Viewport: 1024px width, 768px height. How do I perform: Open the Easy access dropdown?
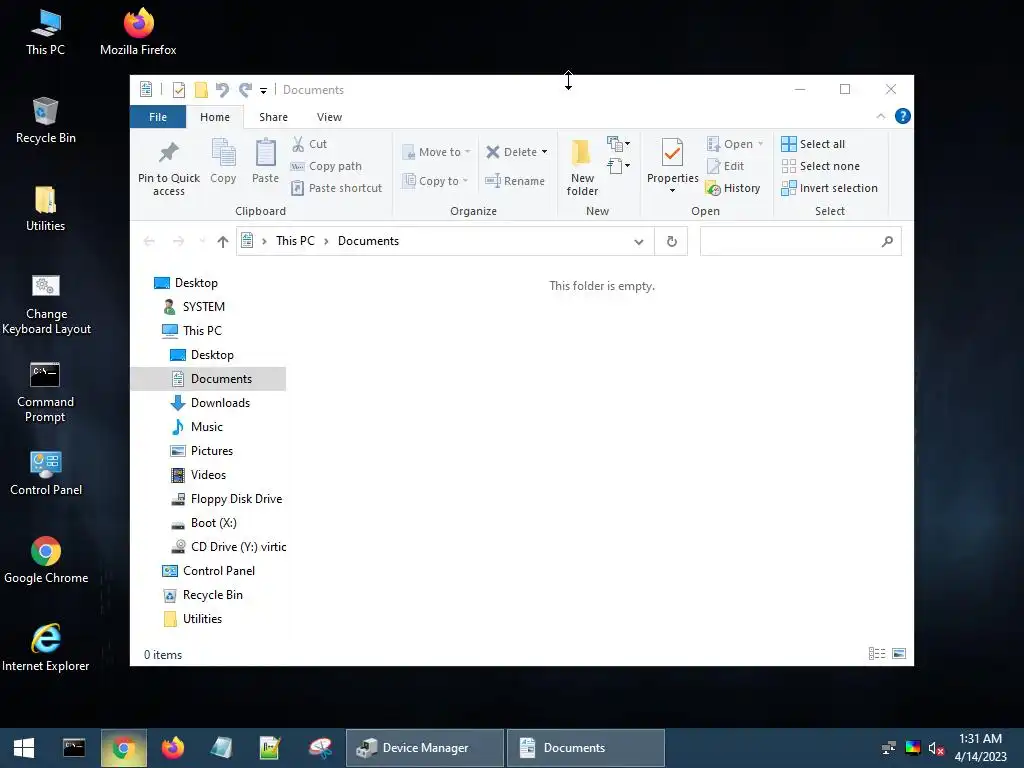pos(618,166)
